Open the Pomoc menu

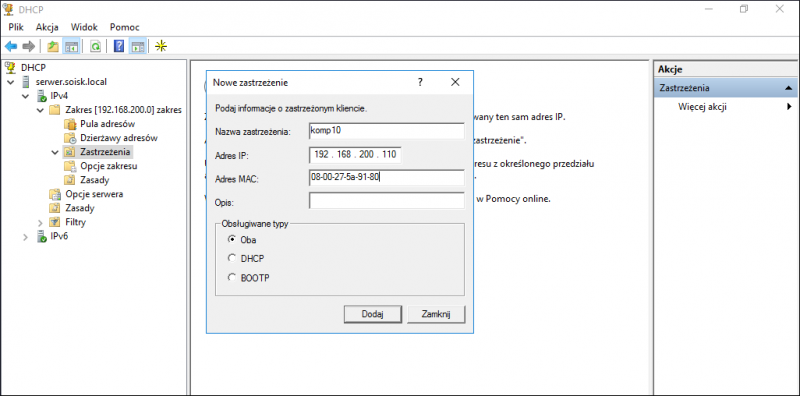(124, 27)
